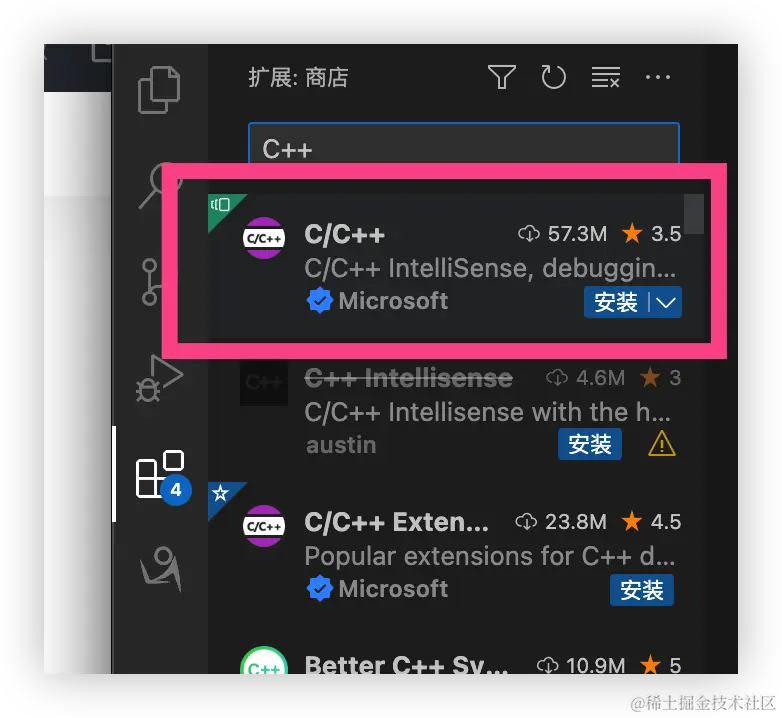The height and width of the screenshot is (718, 782).
Task: Refresh the extensions list
Action: pyautogui.click(x=554, y=77)
